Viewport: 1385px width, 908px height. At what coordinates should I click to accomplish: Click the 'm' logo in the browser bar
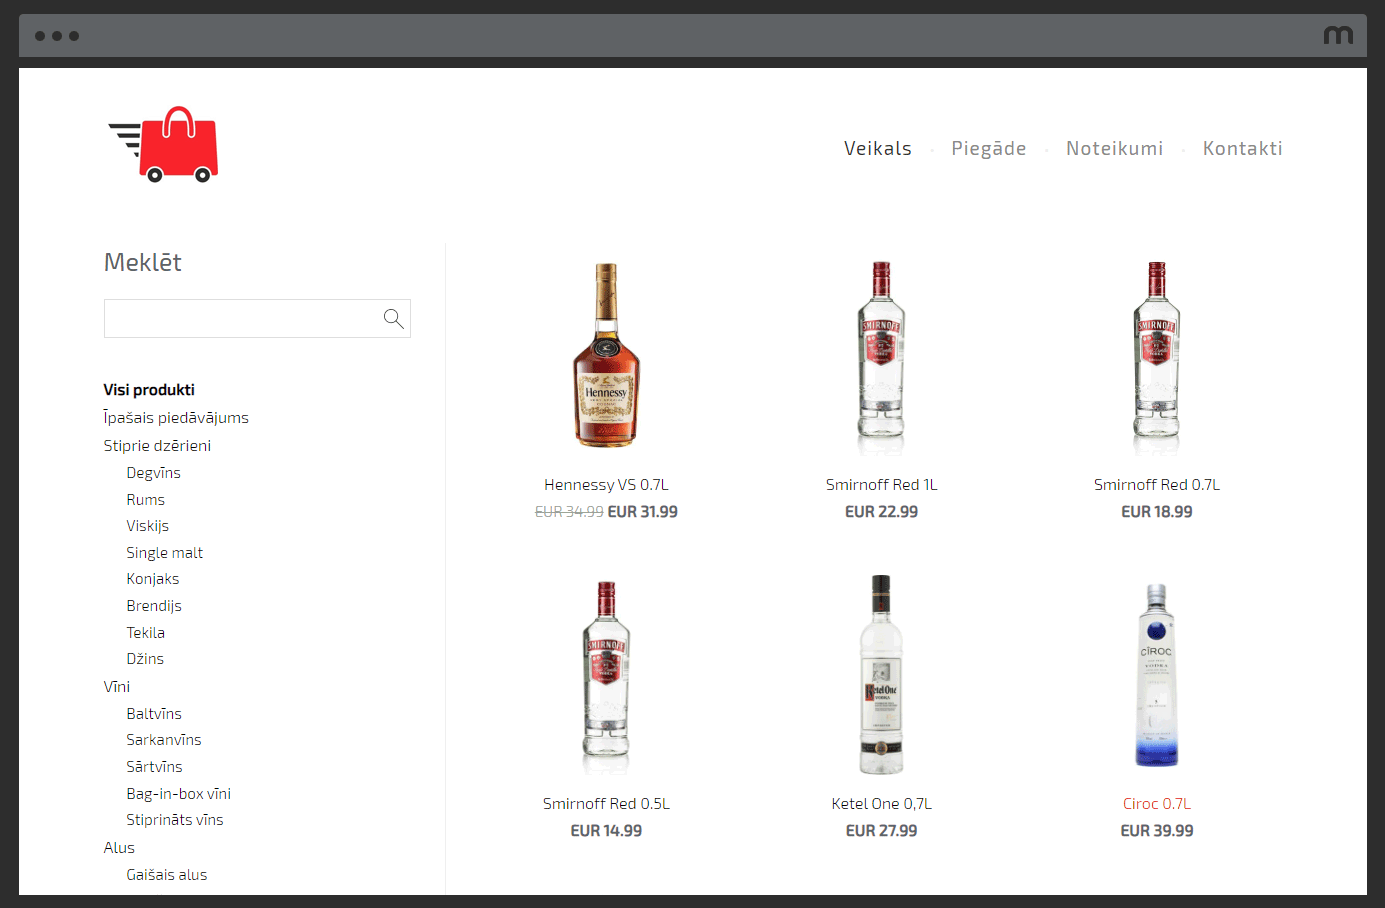click(x=1338, y=35)
